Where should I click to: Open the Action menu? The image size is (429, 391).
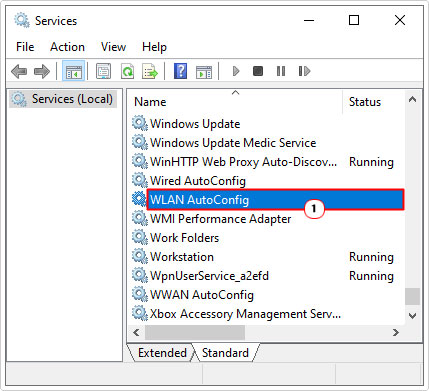[x=67, y=47]
